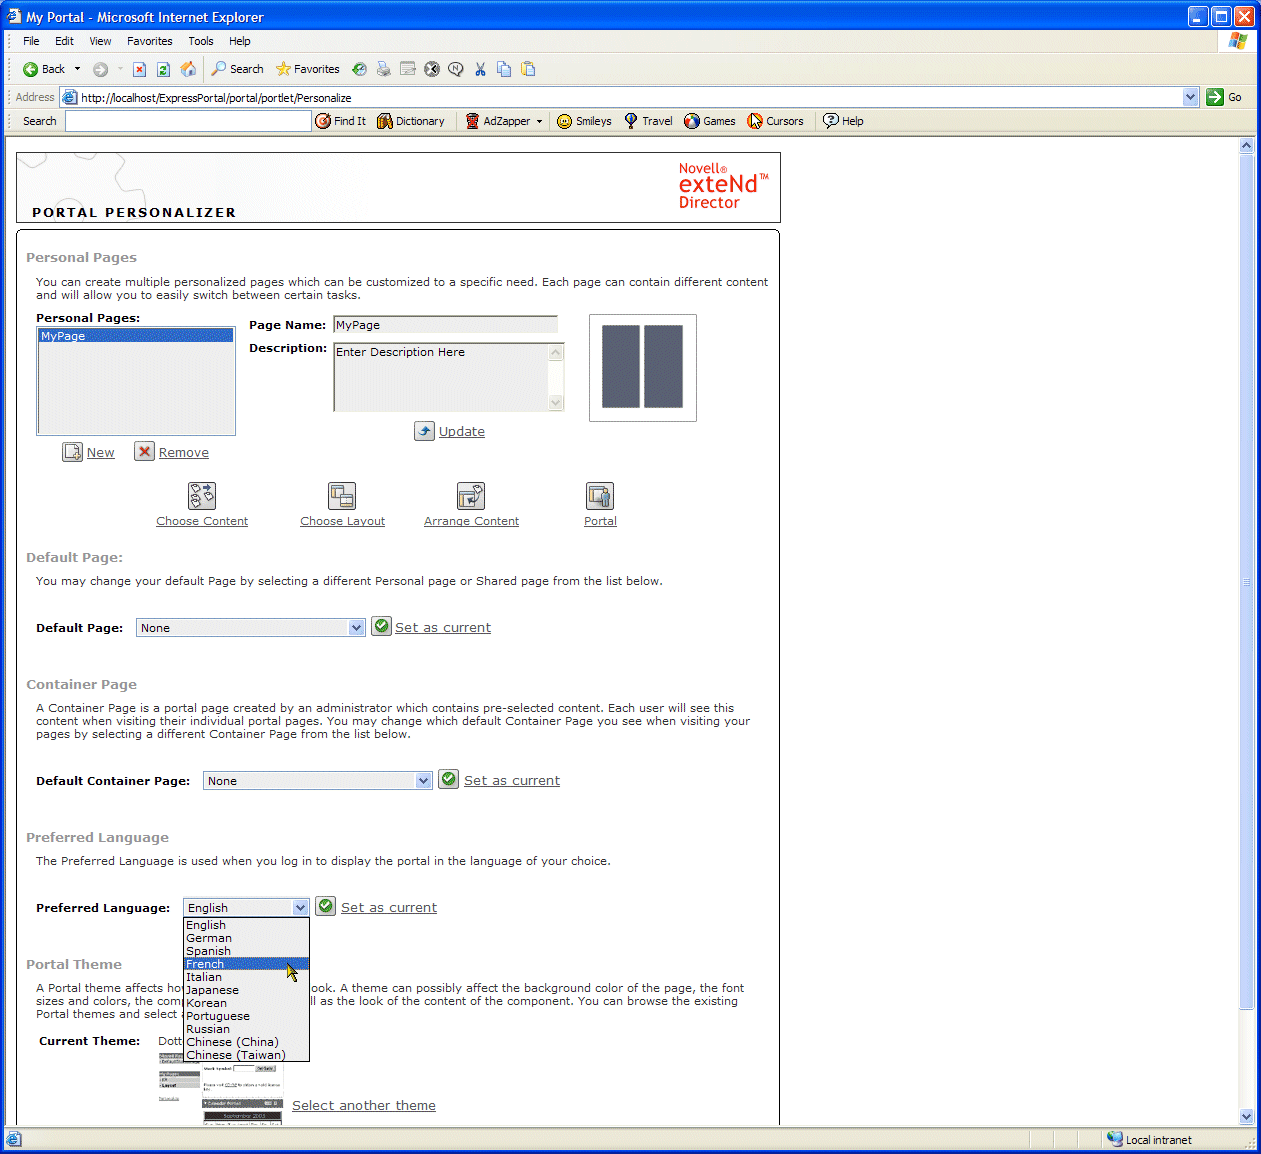Click the AdZapper button
This screenshot has width=1261, height=1154.
(x=498, y=121)
